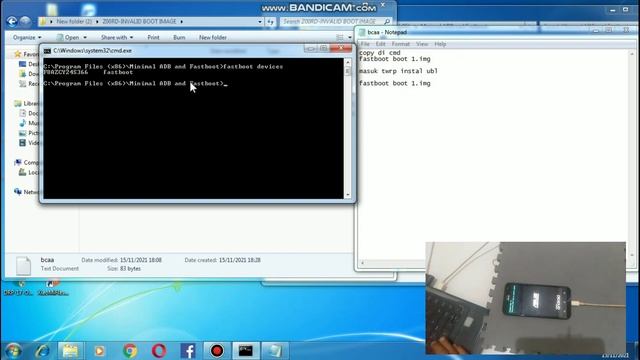640x360 pixels.
Task: Open Google Chrome from the taskbar
Action: pyautogui.click(x=130, y=351)
